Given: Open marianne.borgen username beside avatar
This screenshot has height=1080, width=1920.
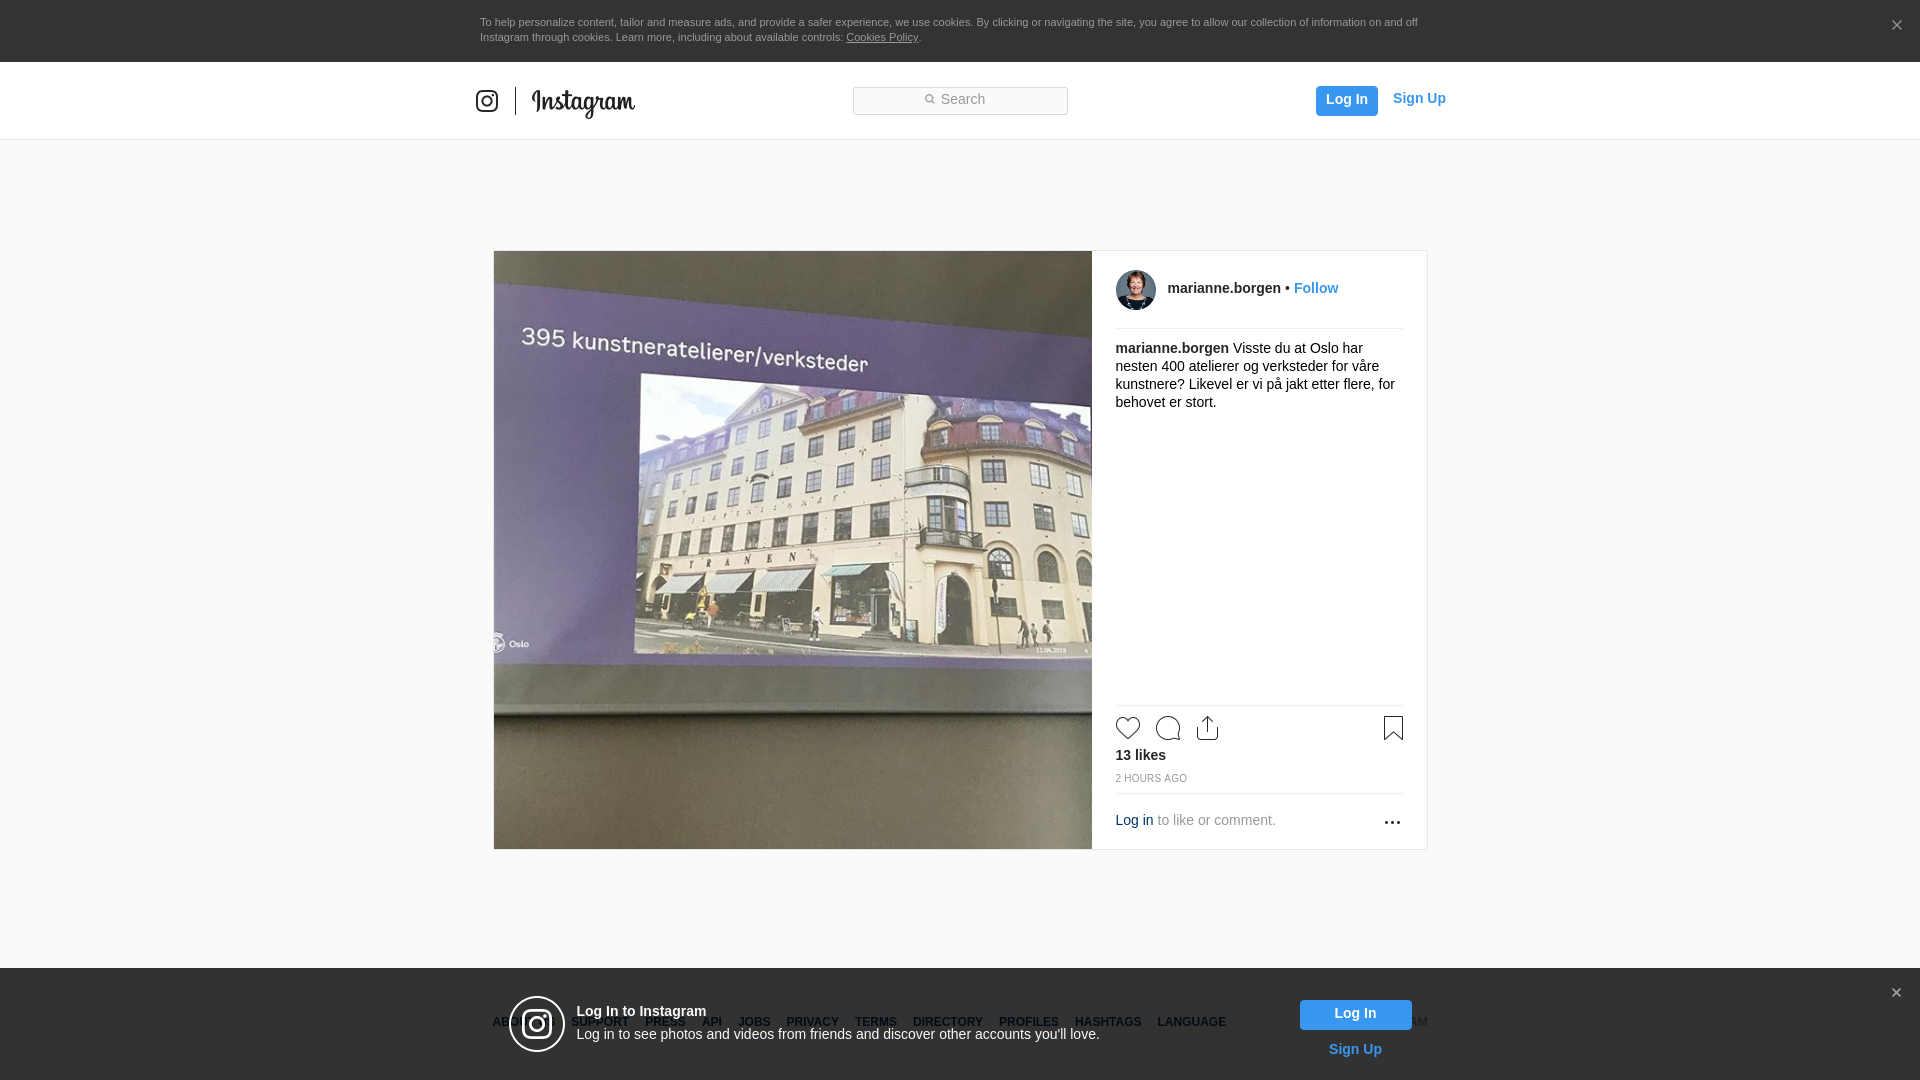Looking at the screenshot, I should coord(1224,288).
